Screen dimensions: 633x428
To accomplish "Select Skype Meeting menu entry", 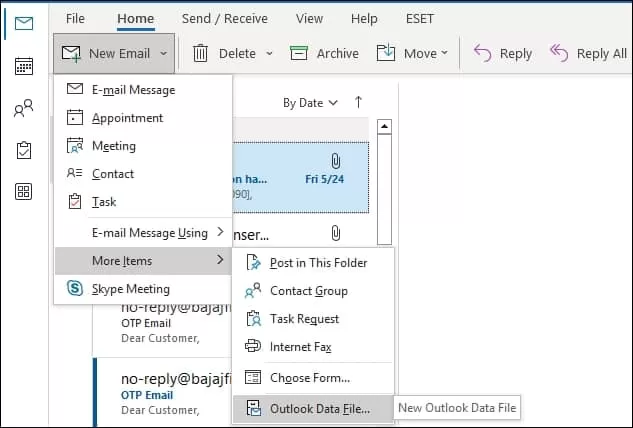I will pyautogui.click(x=143, y=289).
